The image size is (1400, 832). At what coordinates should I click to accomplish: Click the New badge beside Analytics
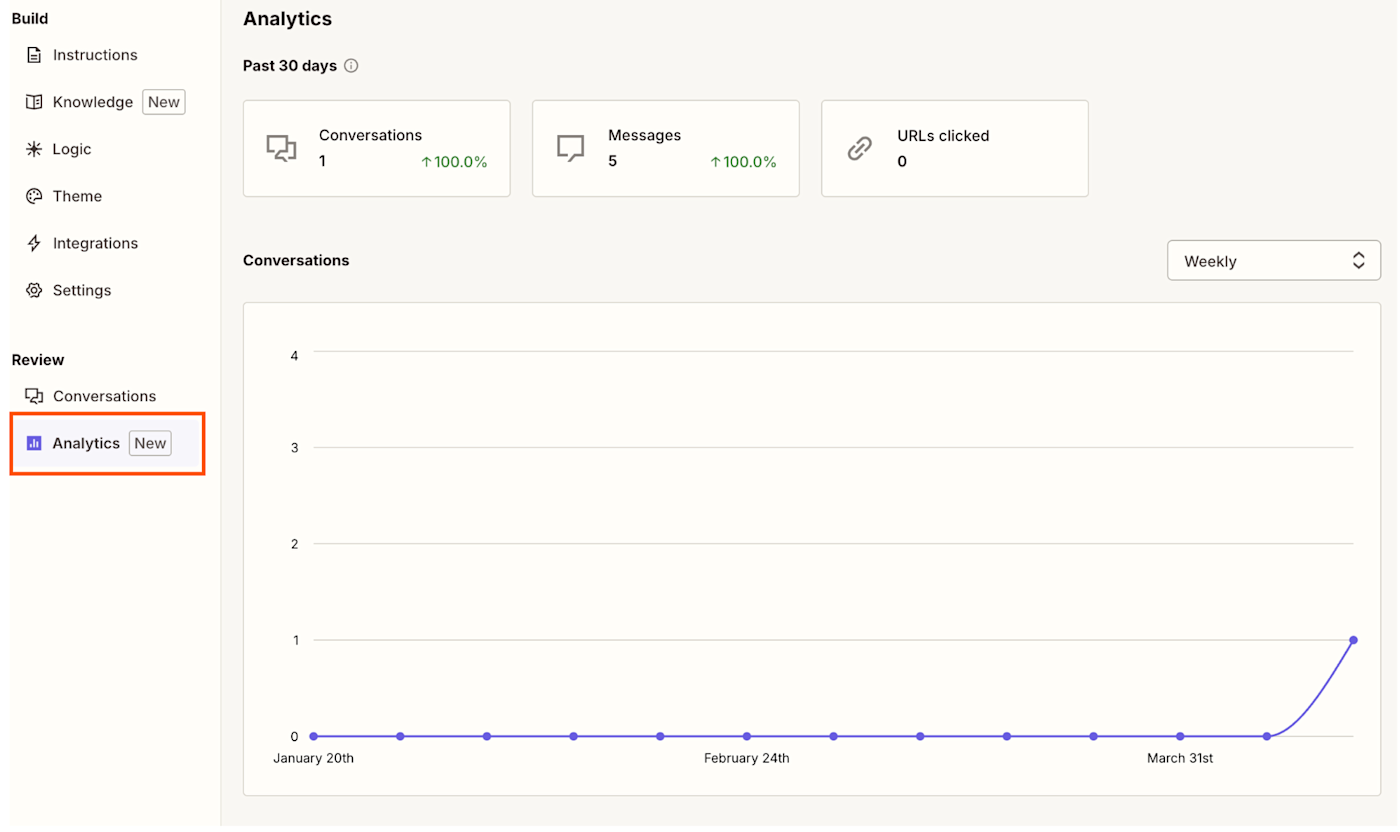click(150, 443)
